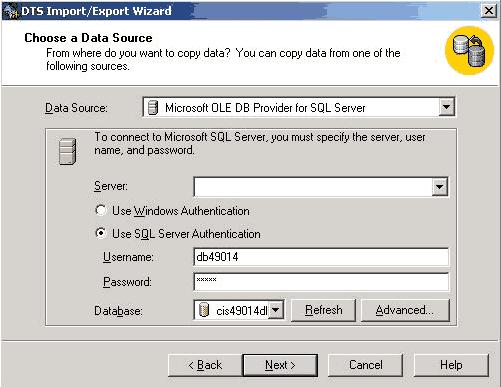Expand the Server dropdown list

click(x=440, y=187)
